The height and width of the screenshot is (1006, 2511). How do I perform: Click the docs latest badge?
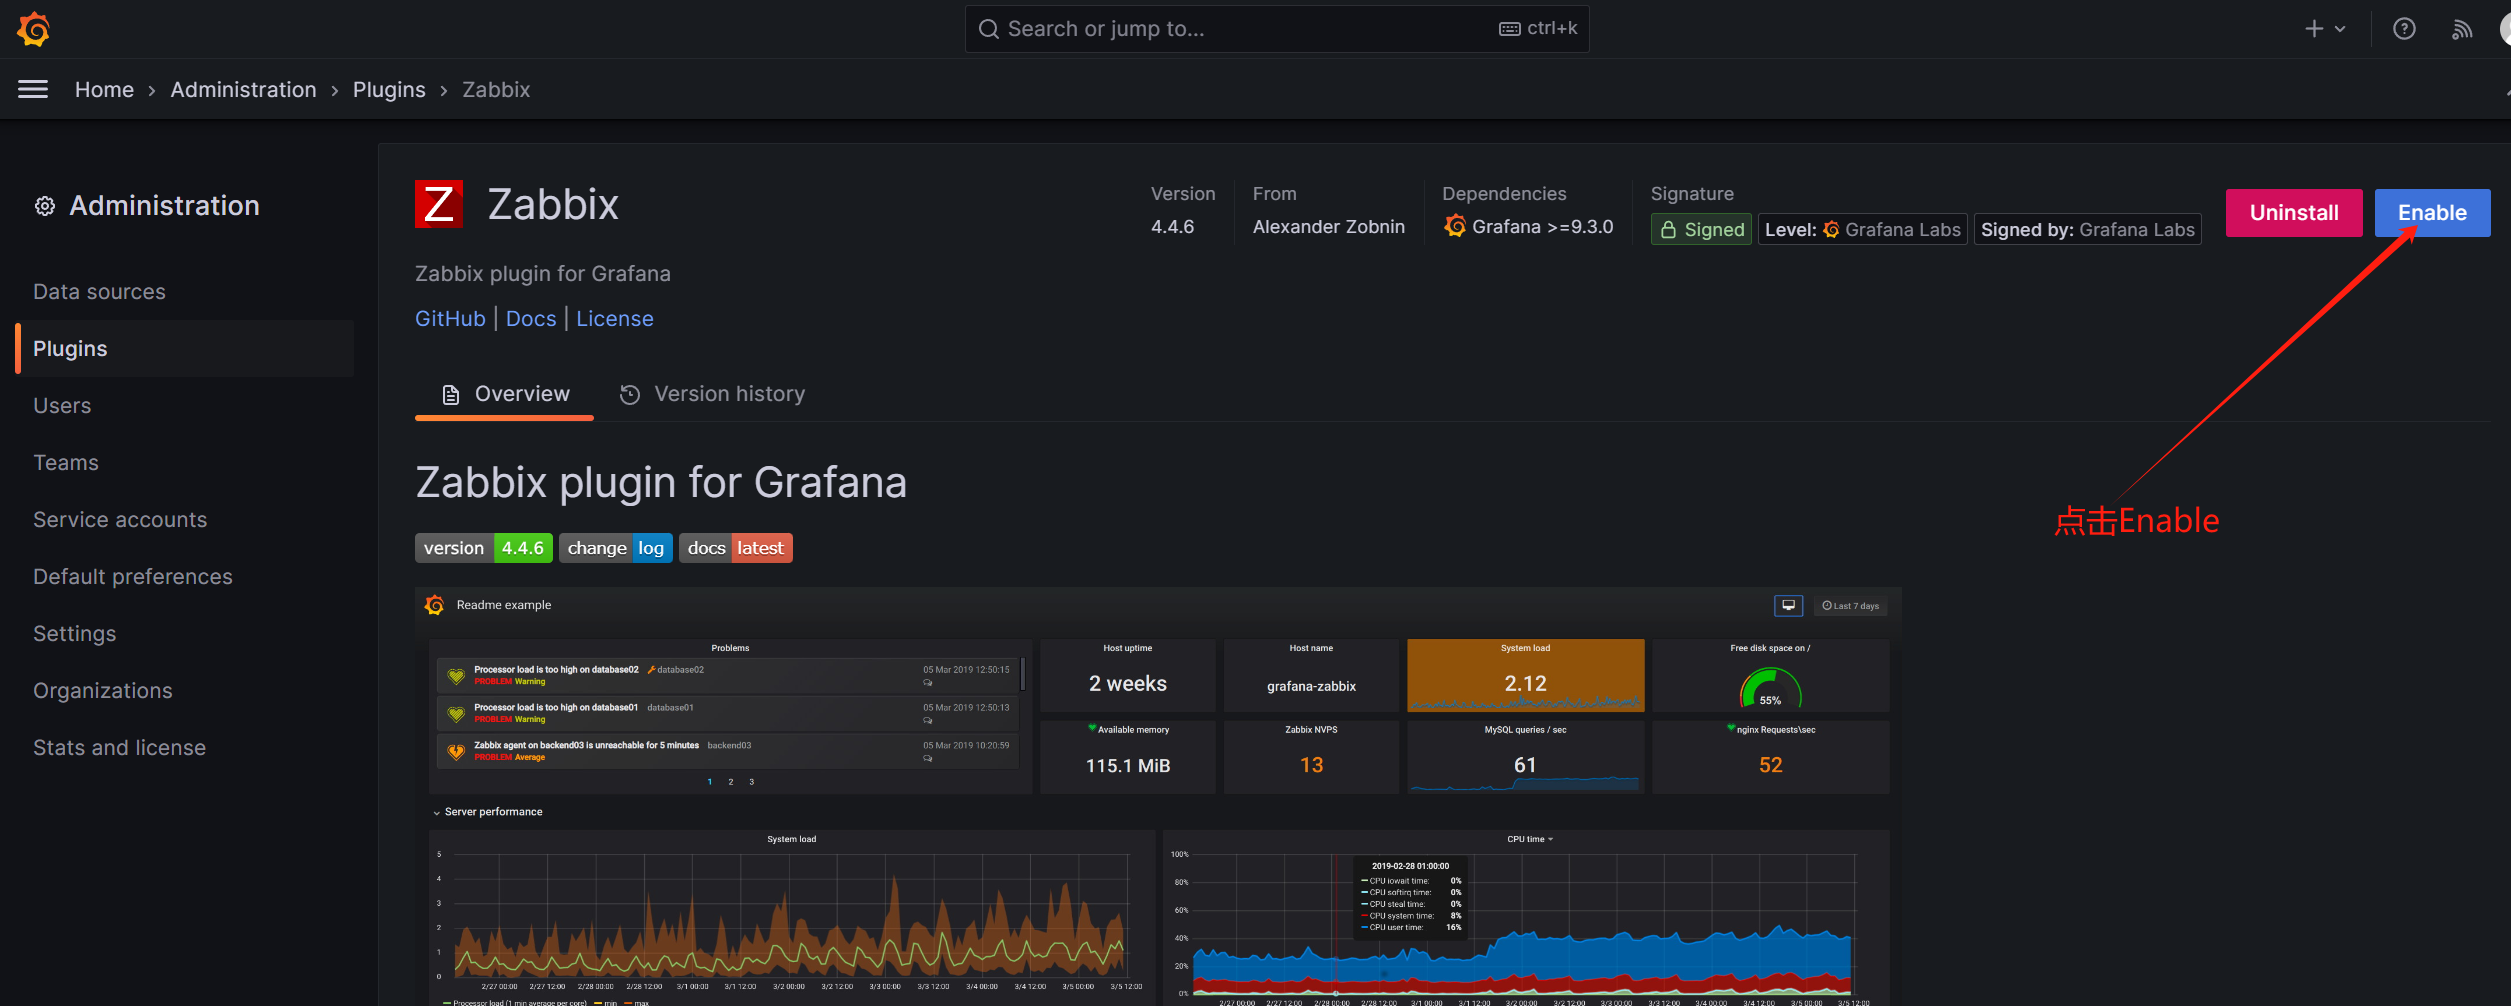tap(736, 548)
